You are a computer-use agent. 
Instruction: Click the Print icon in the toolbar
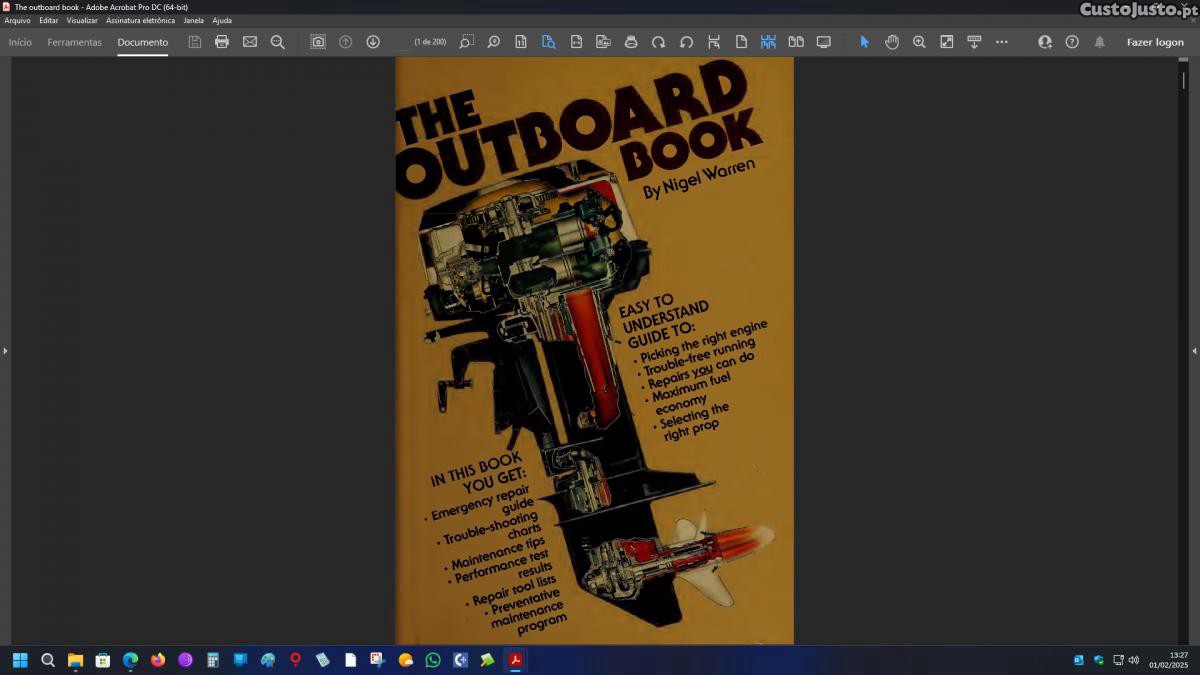pos(222,42)
